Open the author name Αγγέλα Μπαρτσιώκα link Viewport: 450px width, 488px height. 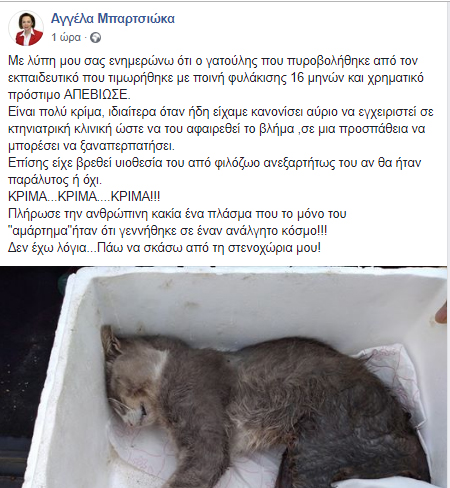113,19
